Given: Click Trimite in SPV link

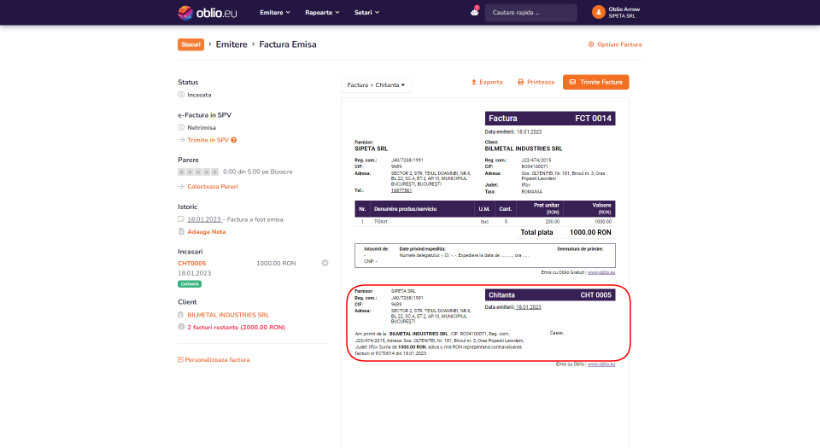Looking at the screenshot, I should pos(208,140).
